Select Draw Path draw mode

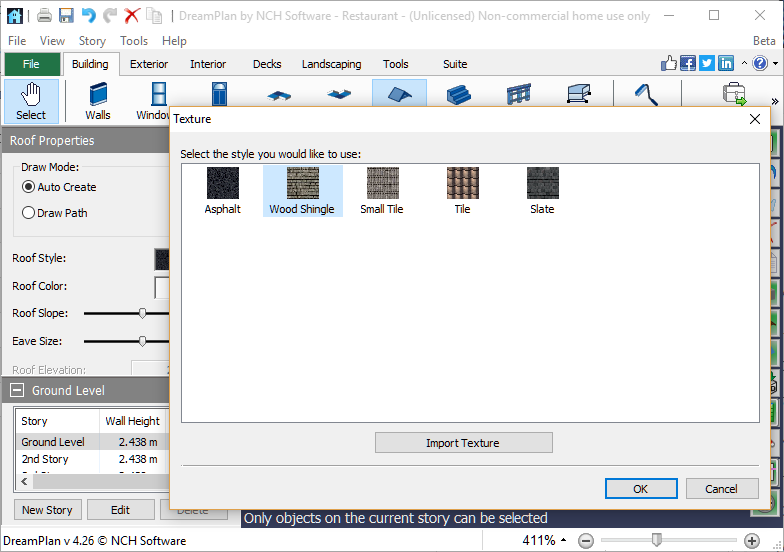point(28,213)
